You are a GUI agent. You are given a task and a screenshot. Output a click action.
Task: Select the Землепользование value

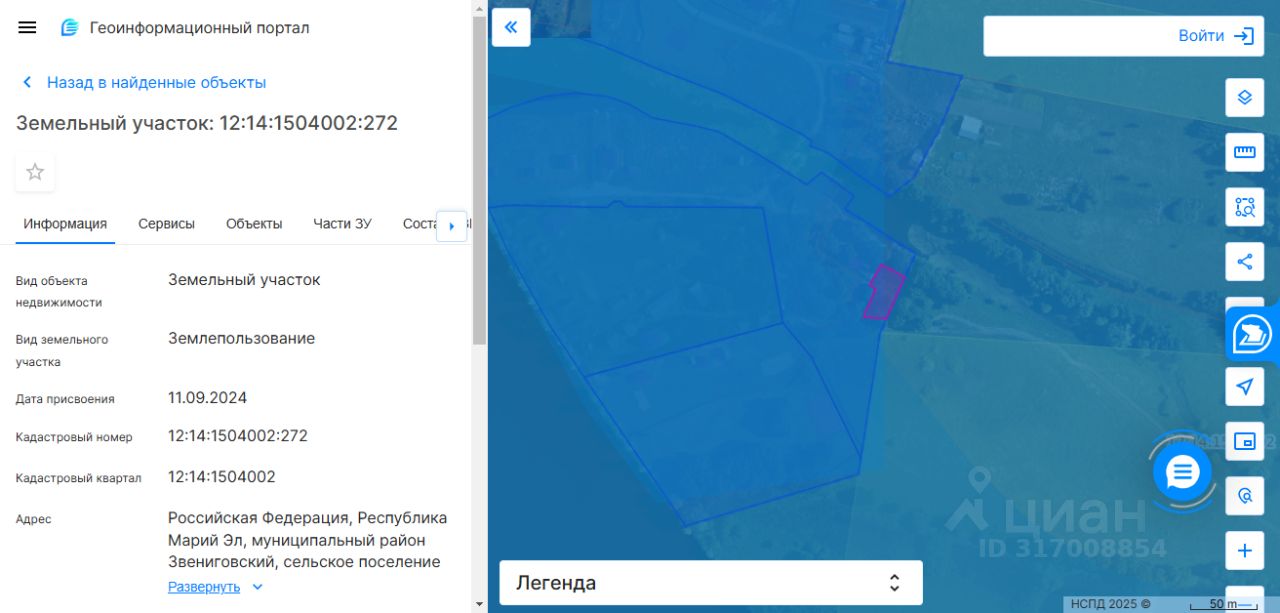[241, 339]
